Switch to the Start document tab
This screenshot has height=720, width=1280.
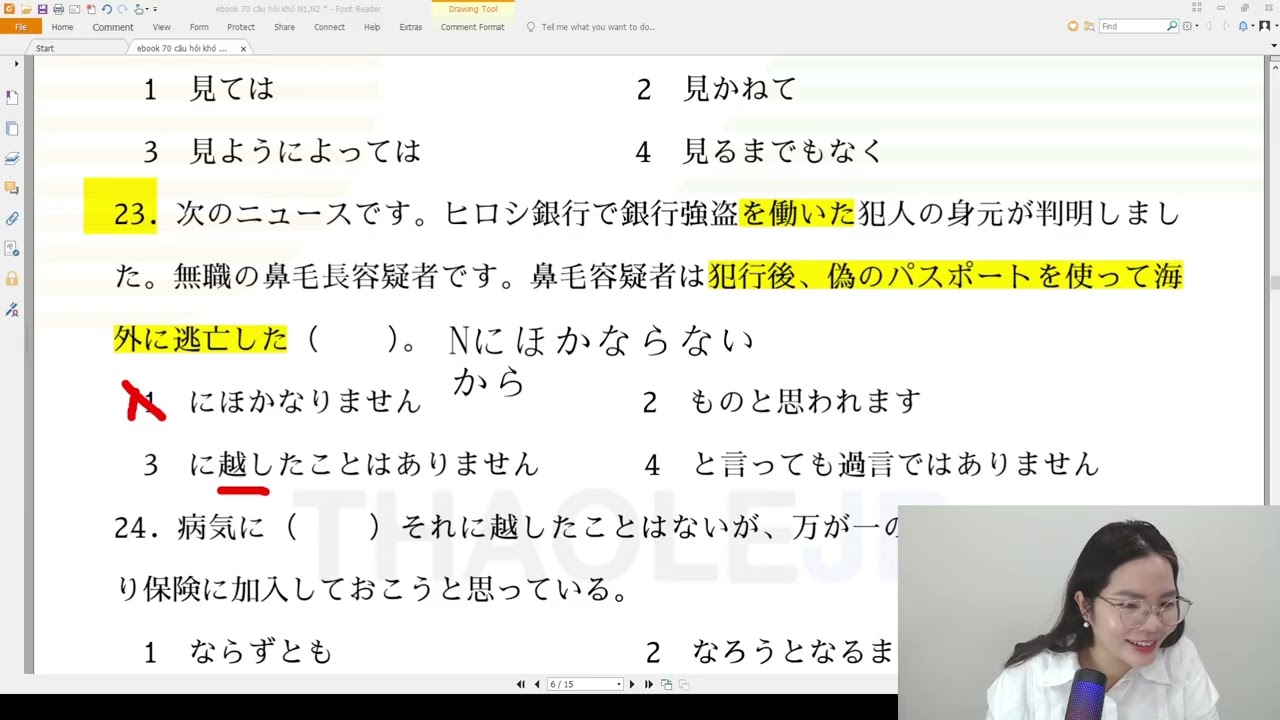tap(45, 48)
